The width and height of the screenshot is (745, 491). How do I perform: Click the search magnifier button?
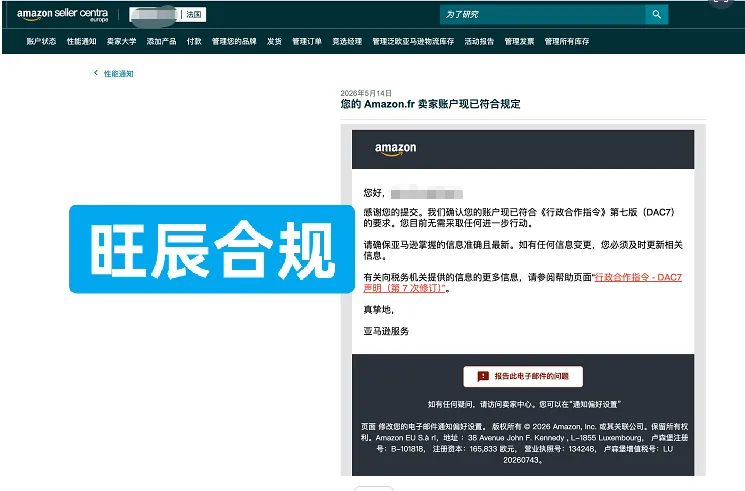point(657,14)
